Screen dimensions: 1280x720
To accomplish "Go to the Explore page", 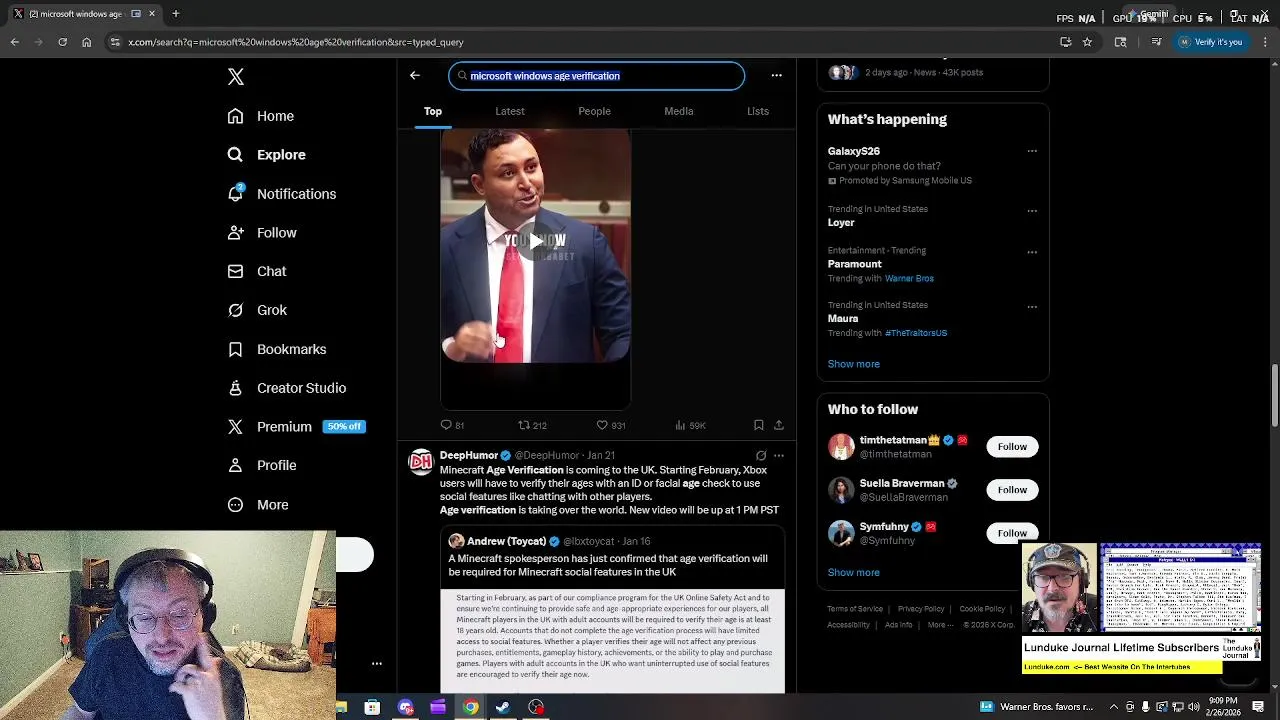I will (x=266, y=155).
